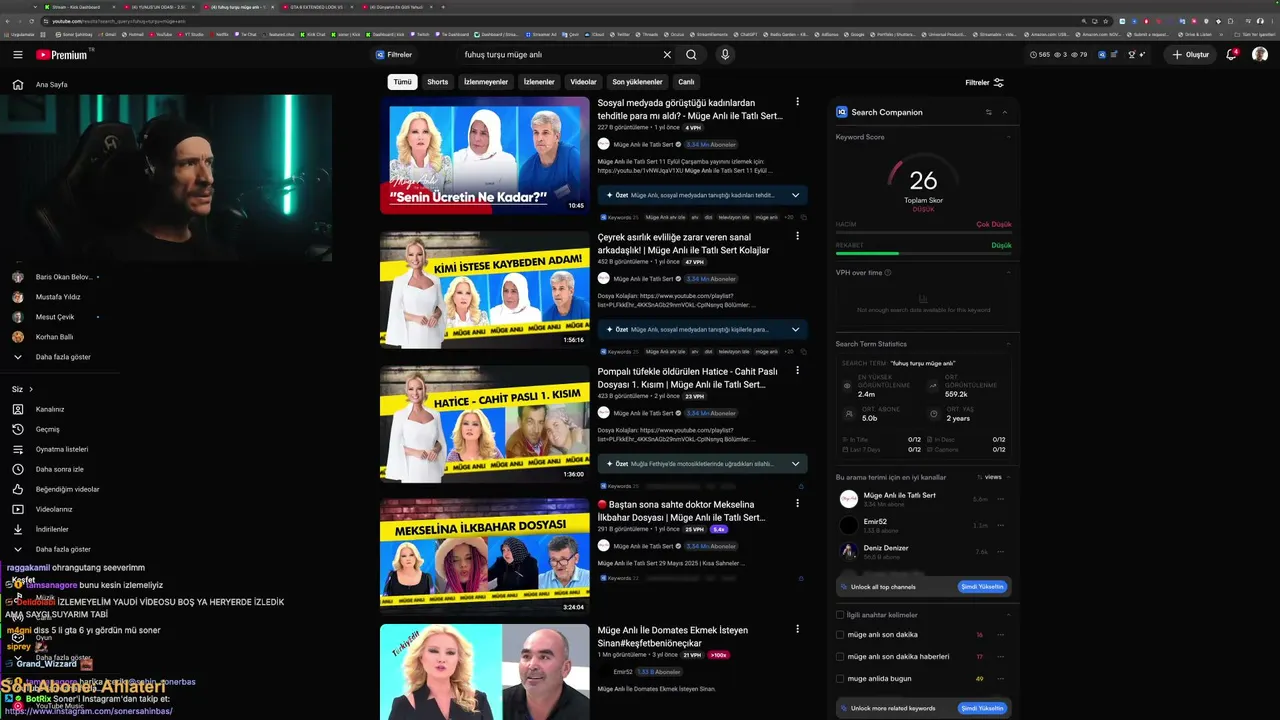Play the 'Mekselina İlkbahar Dosyası' thumbnail
Screen dimensions: 1280x720
click(x=484, y=556)
